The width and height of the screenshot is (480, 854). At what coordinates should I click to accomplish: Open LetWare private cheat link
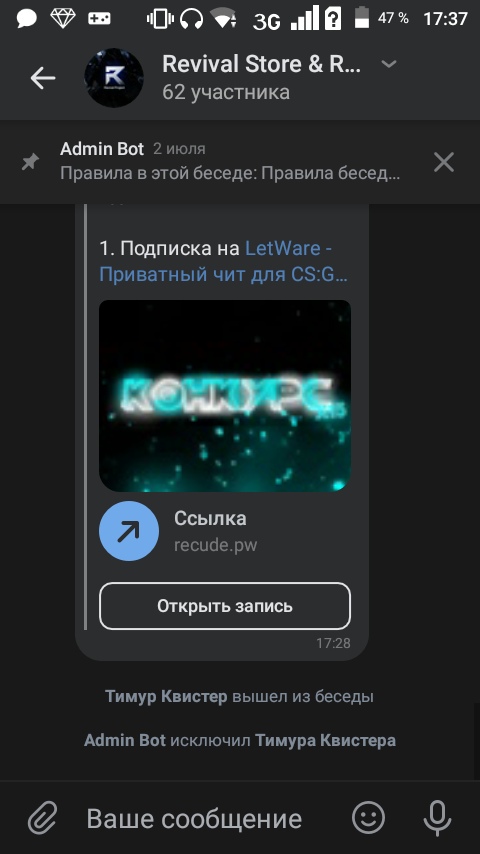click(223, 261)
